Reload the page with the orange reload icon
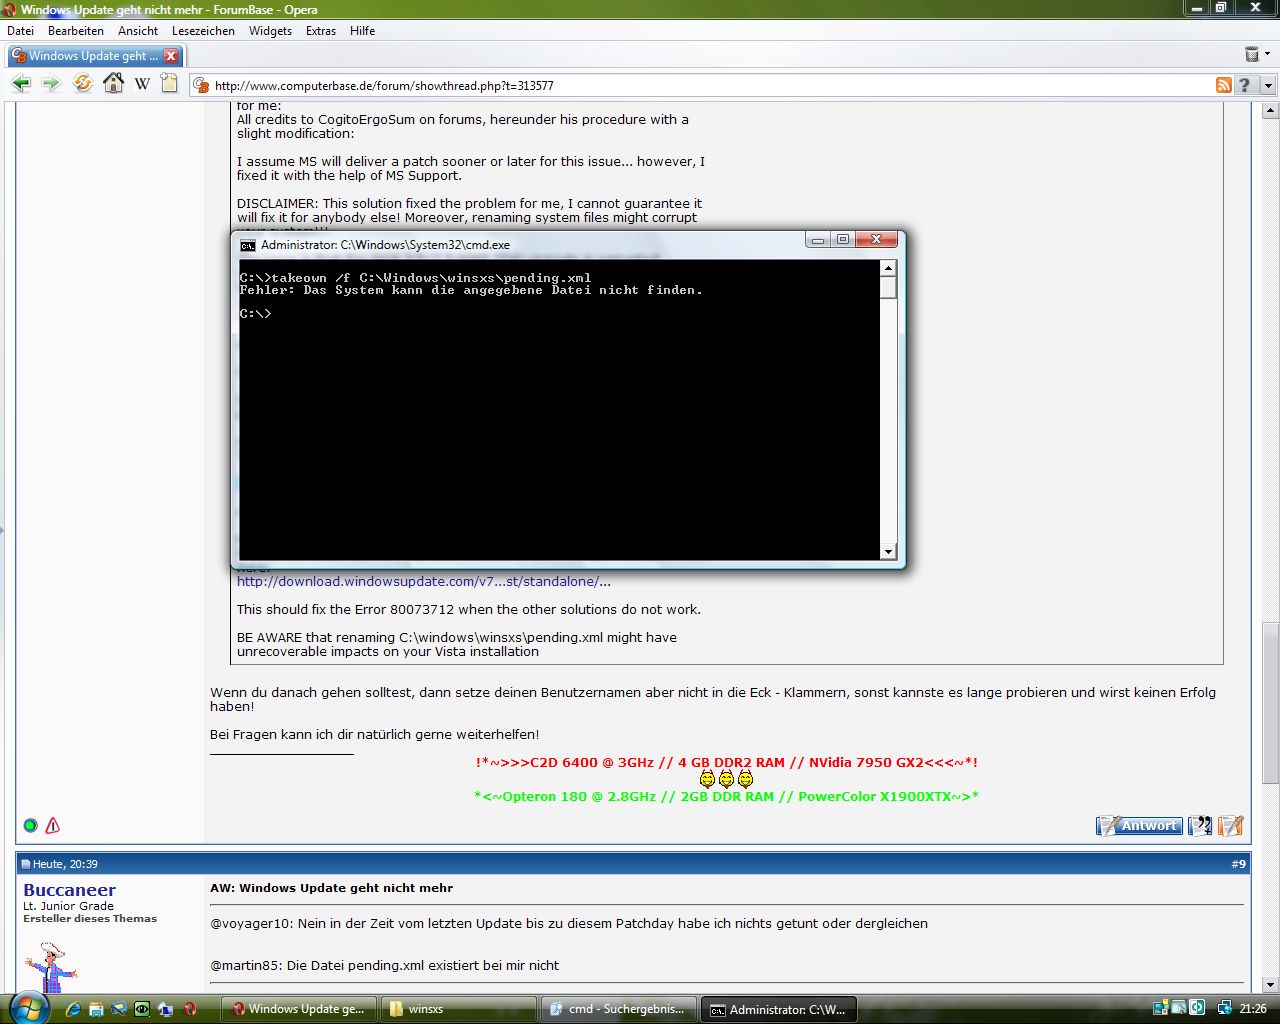This screenshot has width=1280, height=1024. click(83, 84)
